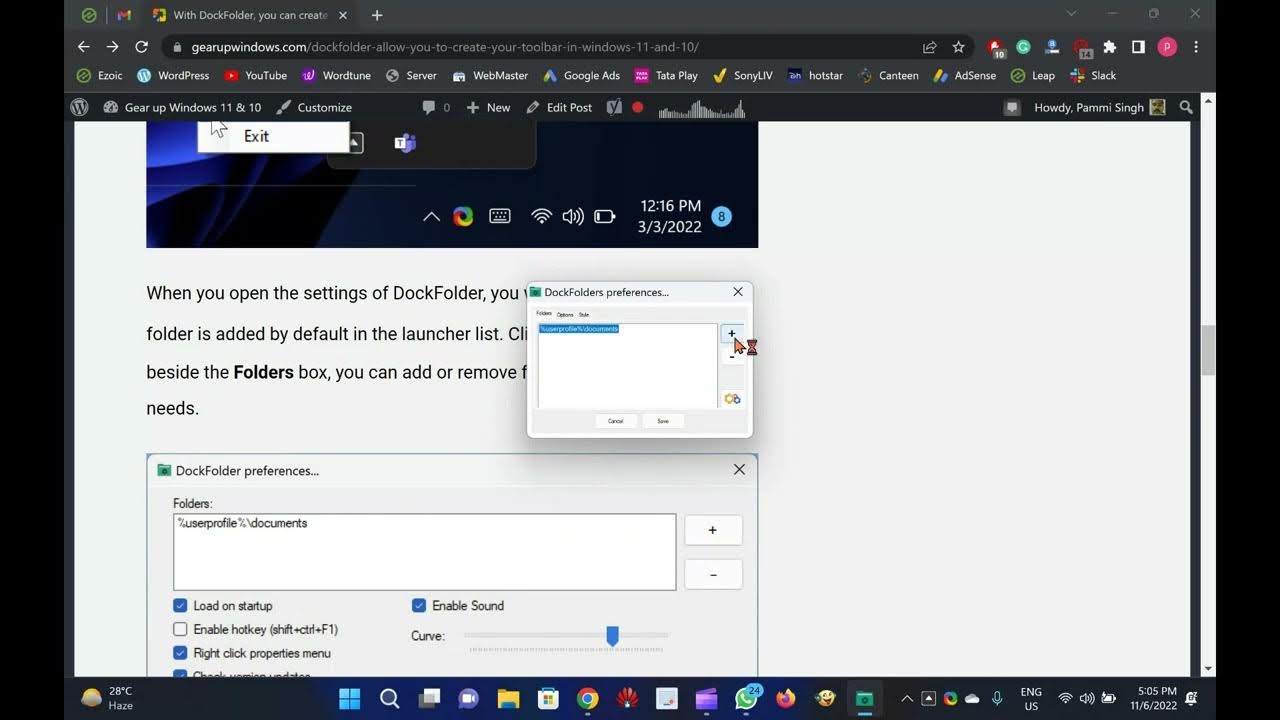Reload the current page

coord(141,47)
